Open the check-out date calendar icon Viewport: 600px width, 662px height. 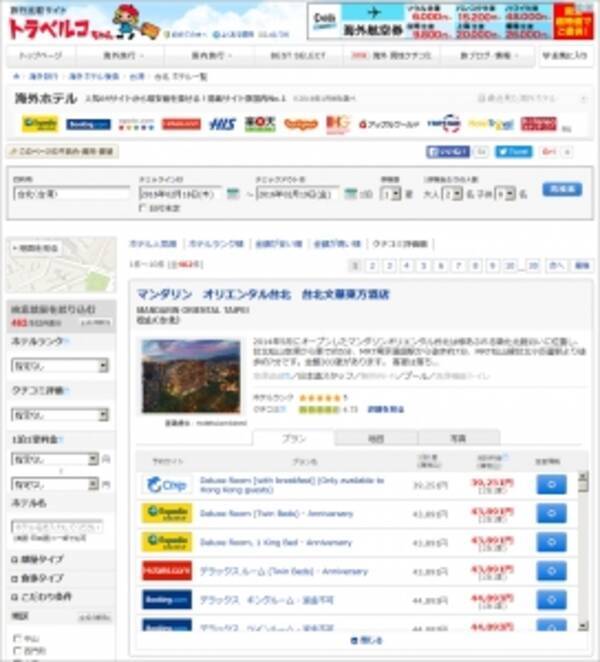pos(351,193)
